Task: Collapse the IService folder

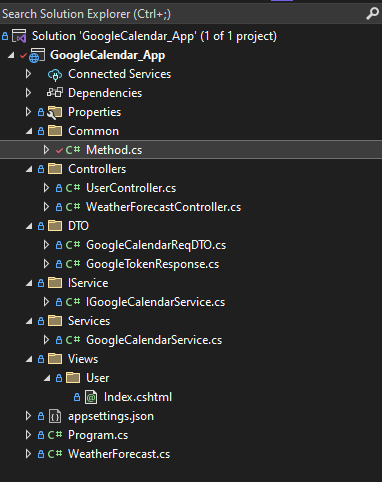Action: (29, 283)
